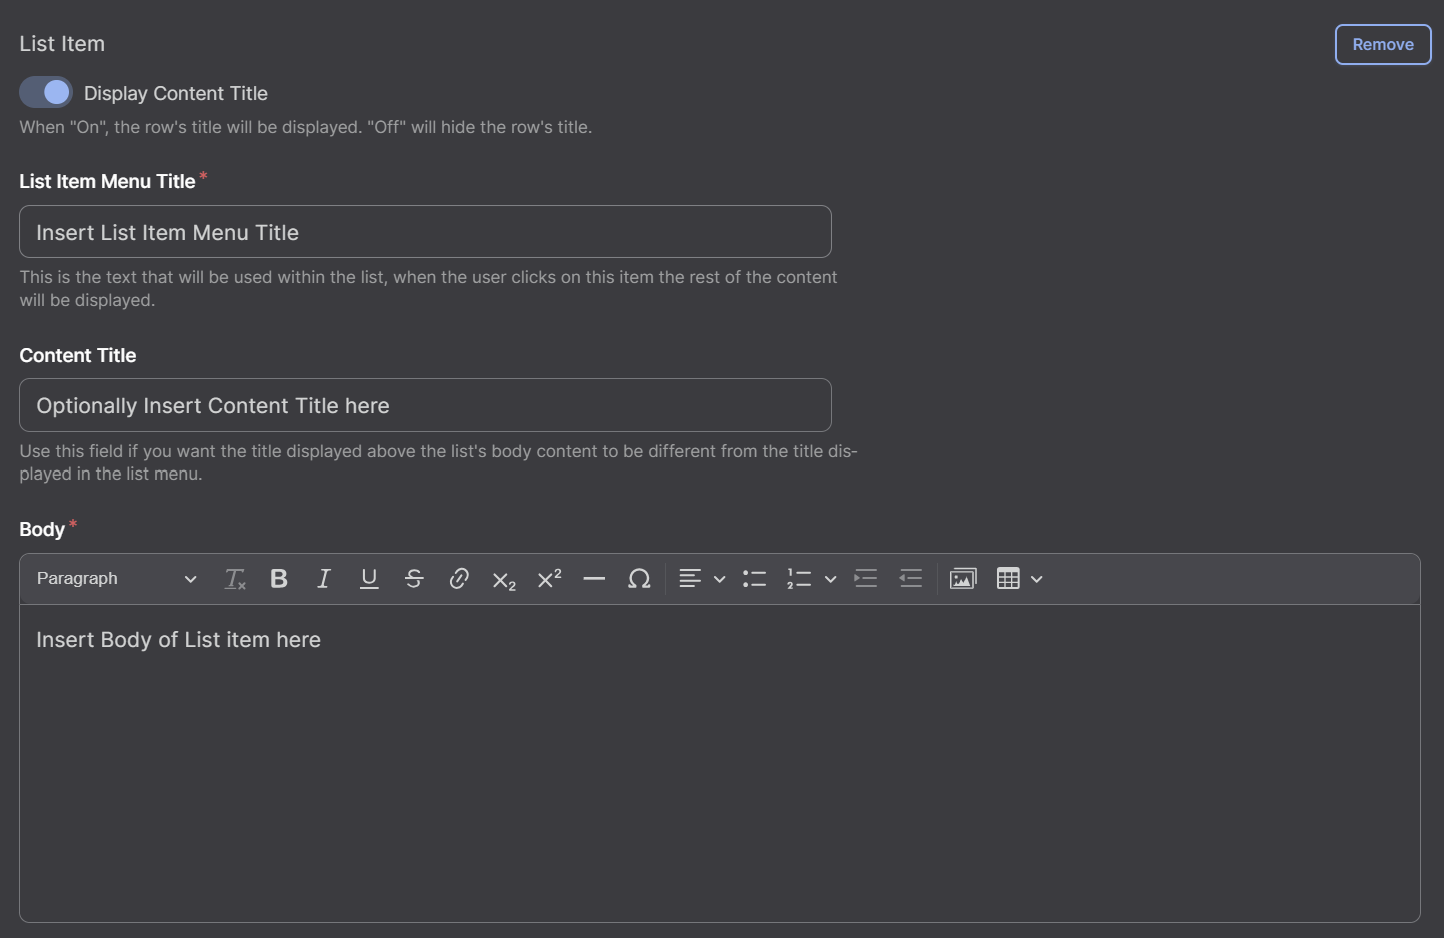Click the Remove button
The image size is (1444, 938).
1383,44
